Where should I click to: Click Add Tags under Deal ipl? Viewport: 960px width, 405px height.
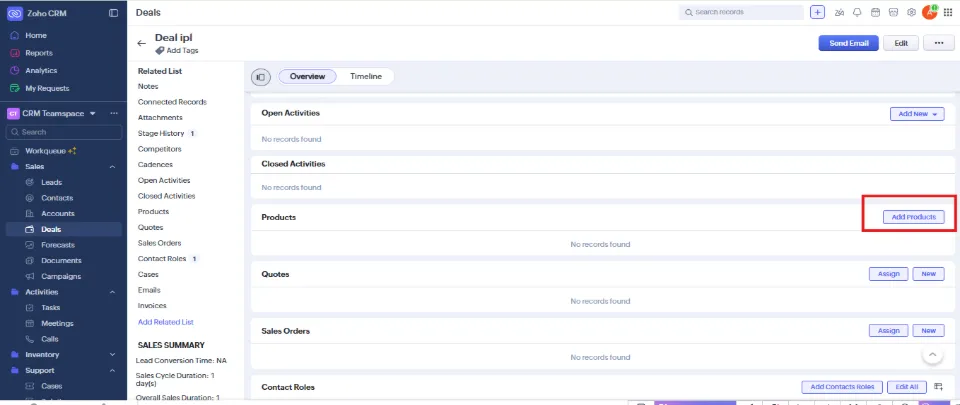click(x=177, y=51)
